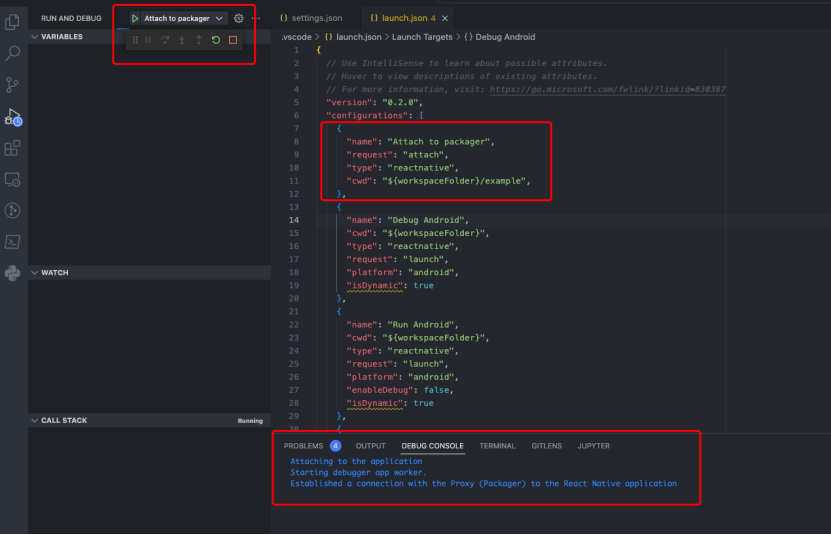Click line number 14 in gutter
The height and width of the screenshot is (535, 831).
[294, 220]
